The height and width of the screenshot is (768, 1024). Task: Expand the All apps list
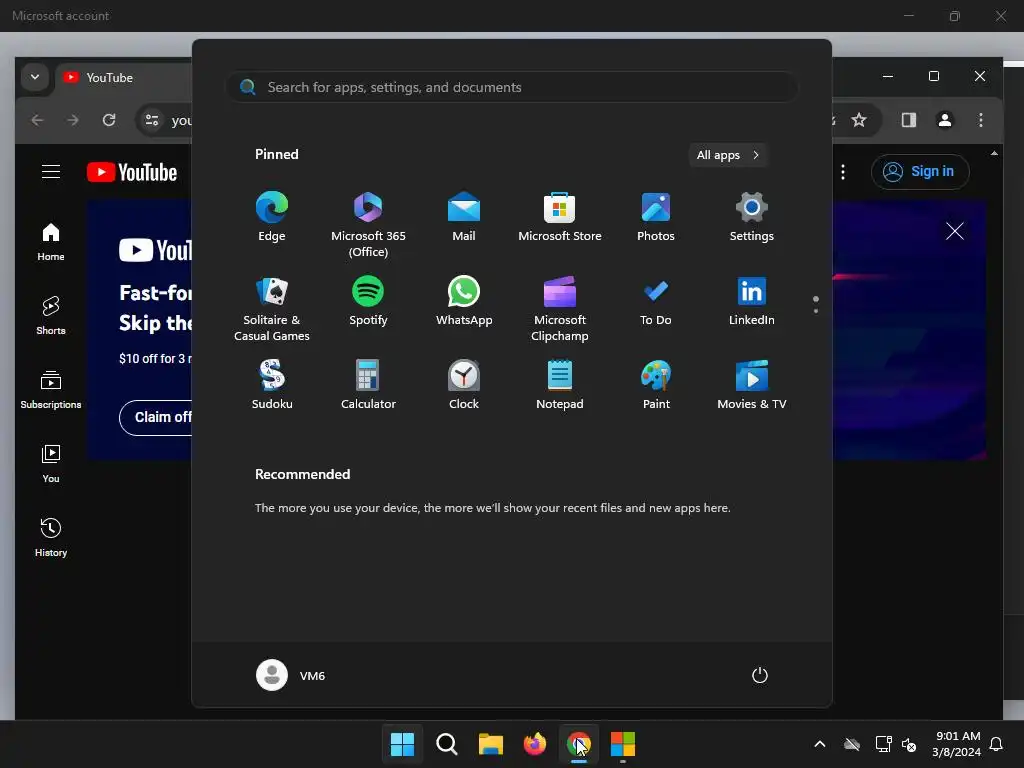pyautogui.click(x=728, y=155)
